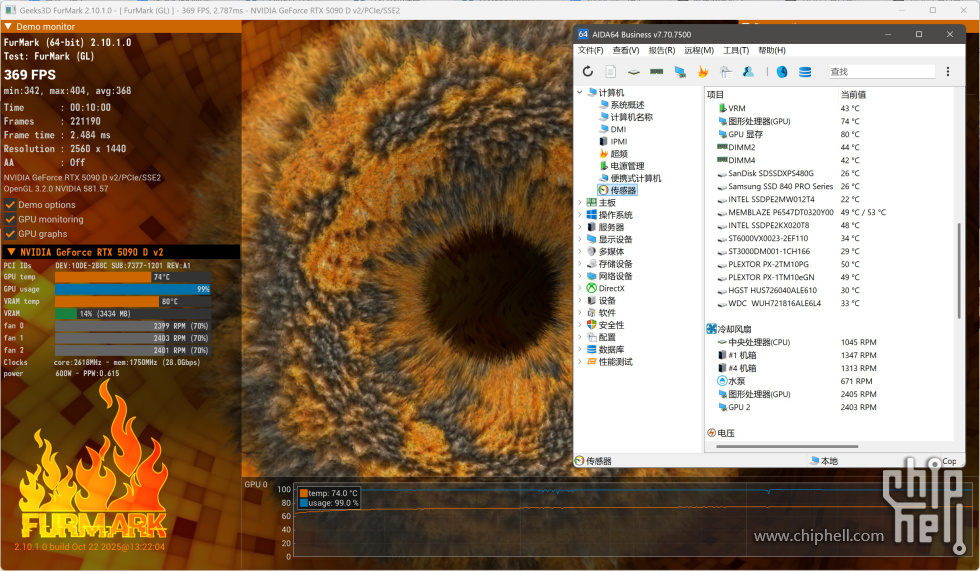Select 系统概述 in the tree
980x571 pixels.
pos(627,105)
